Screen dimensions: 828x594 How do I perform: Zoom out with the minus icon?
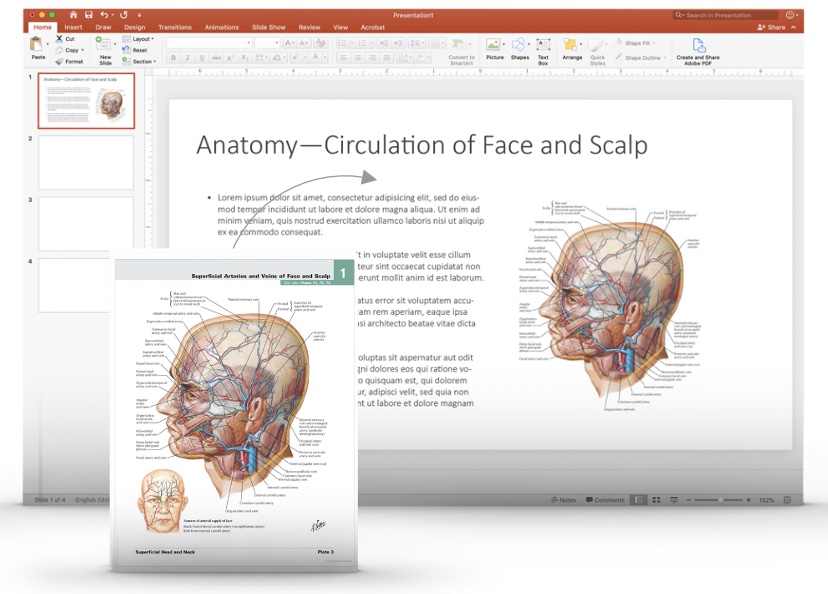point(689,499)
